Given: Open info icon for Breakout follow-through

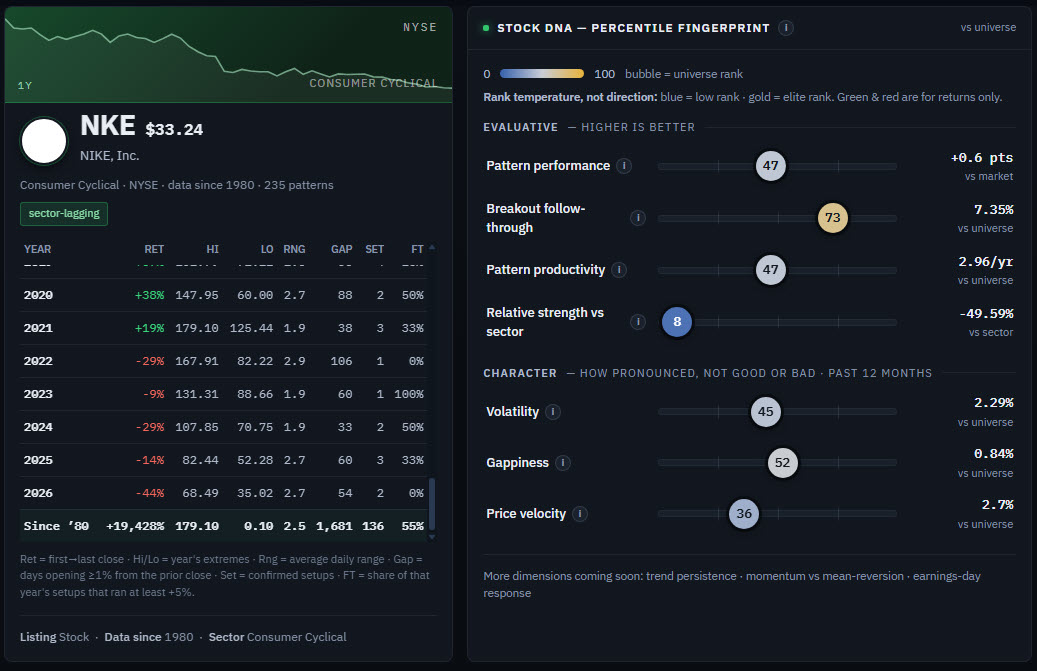Looking at the screenshot, I should click(x=638, y=217).
